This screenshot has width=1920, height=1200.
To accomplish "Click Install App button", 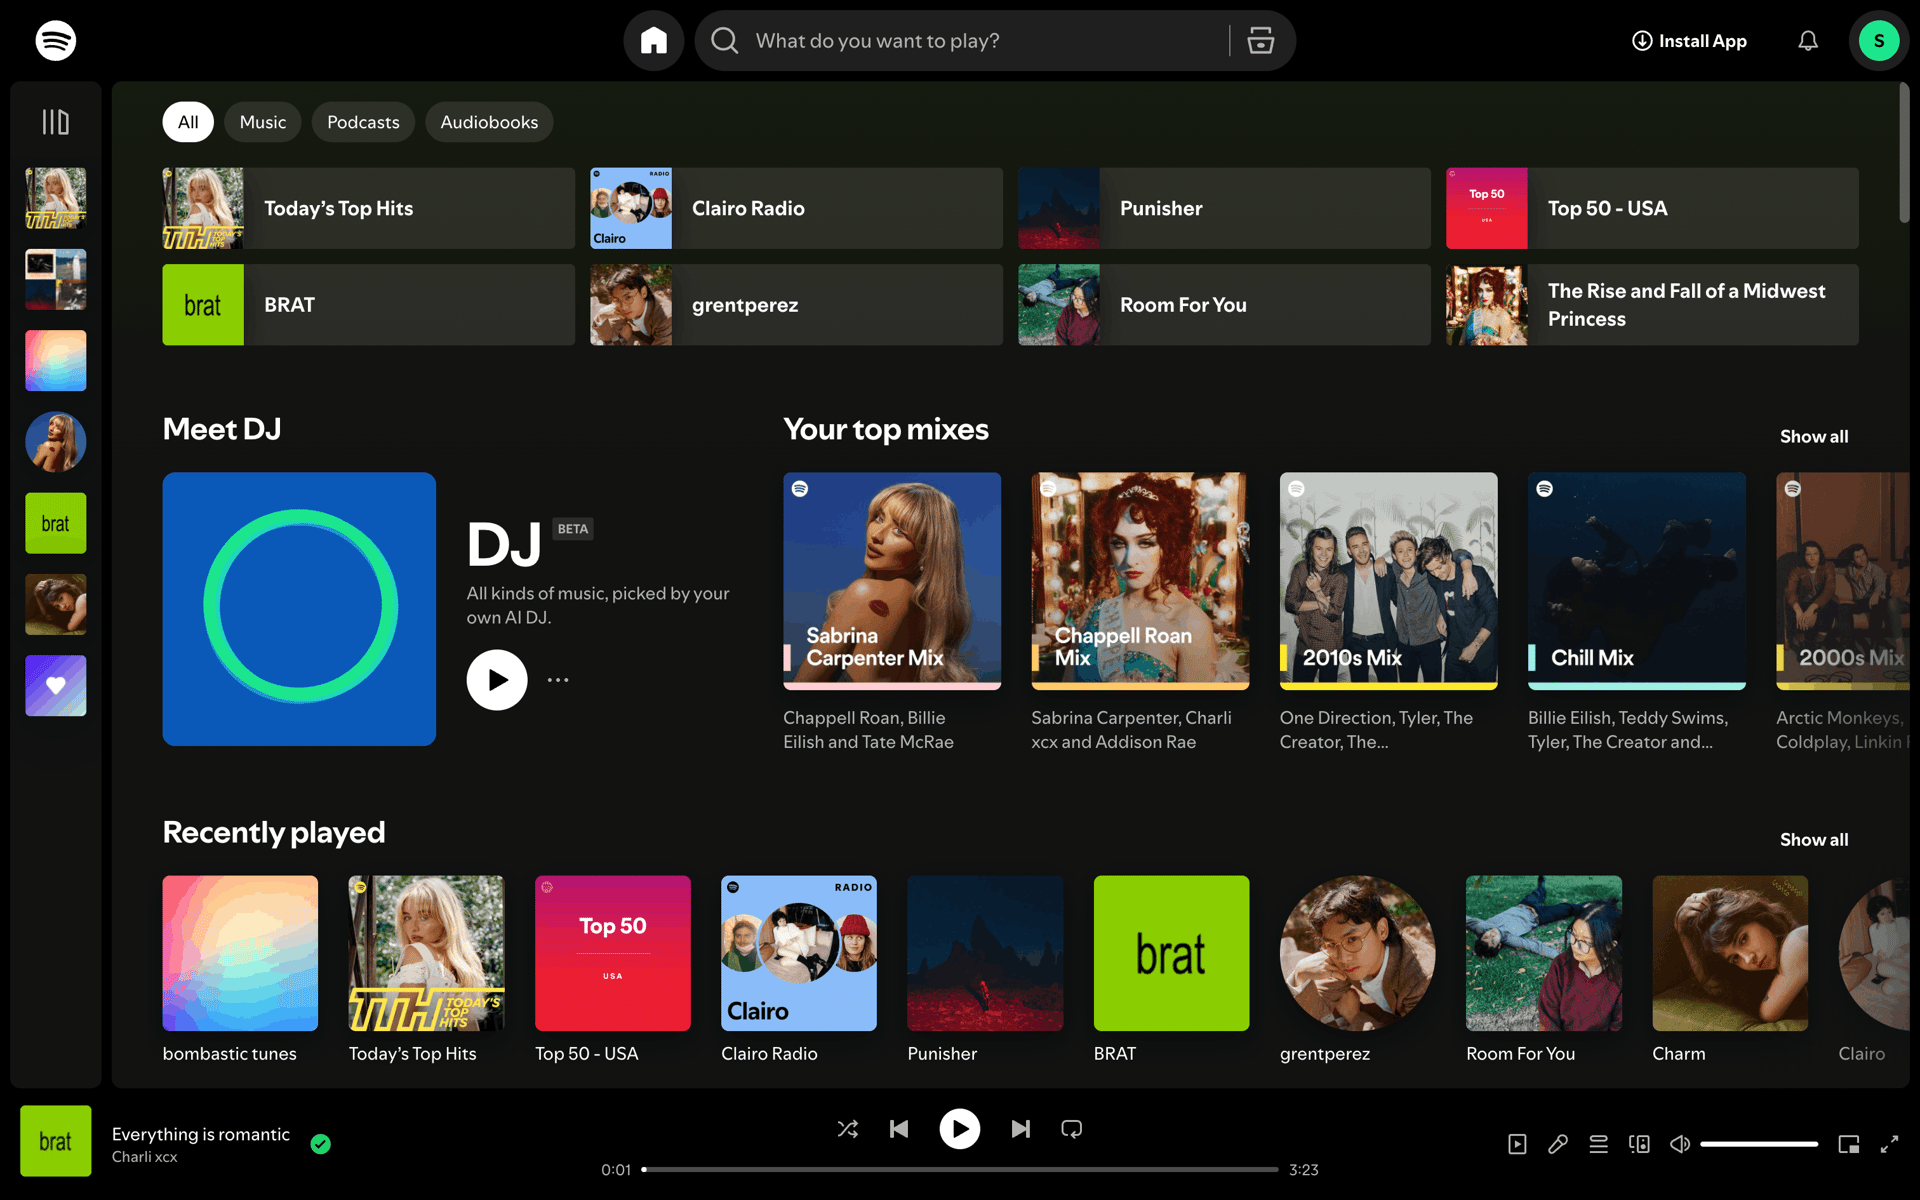I will (1689, 41).
